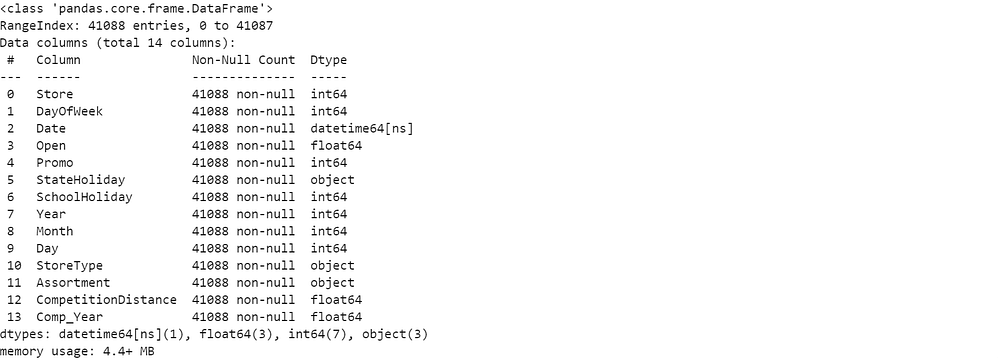Click the 'Assortment' column name
The width and height of the screenshot is (1000, 360).
coord(73,283)
